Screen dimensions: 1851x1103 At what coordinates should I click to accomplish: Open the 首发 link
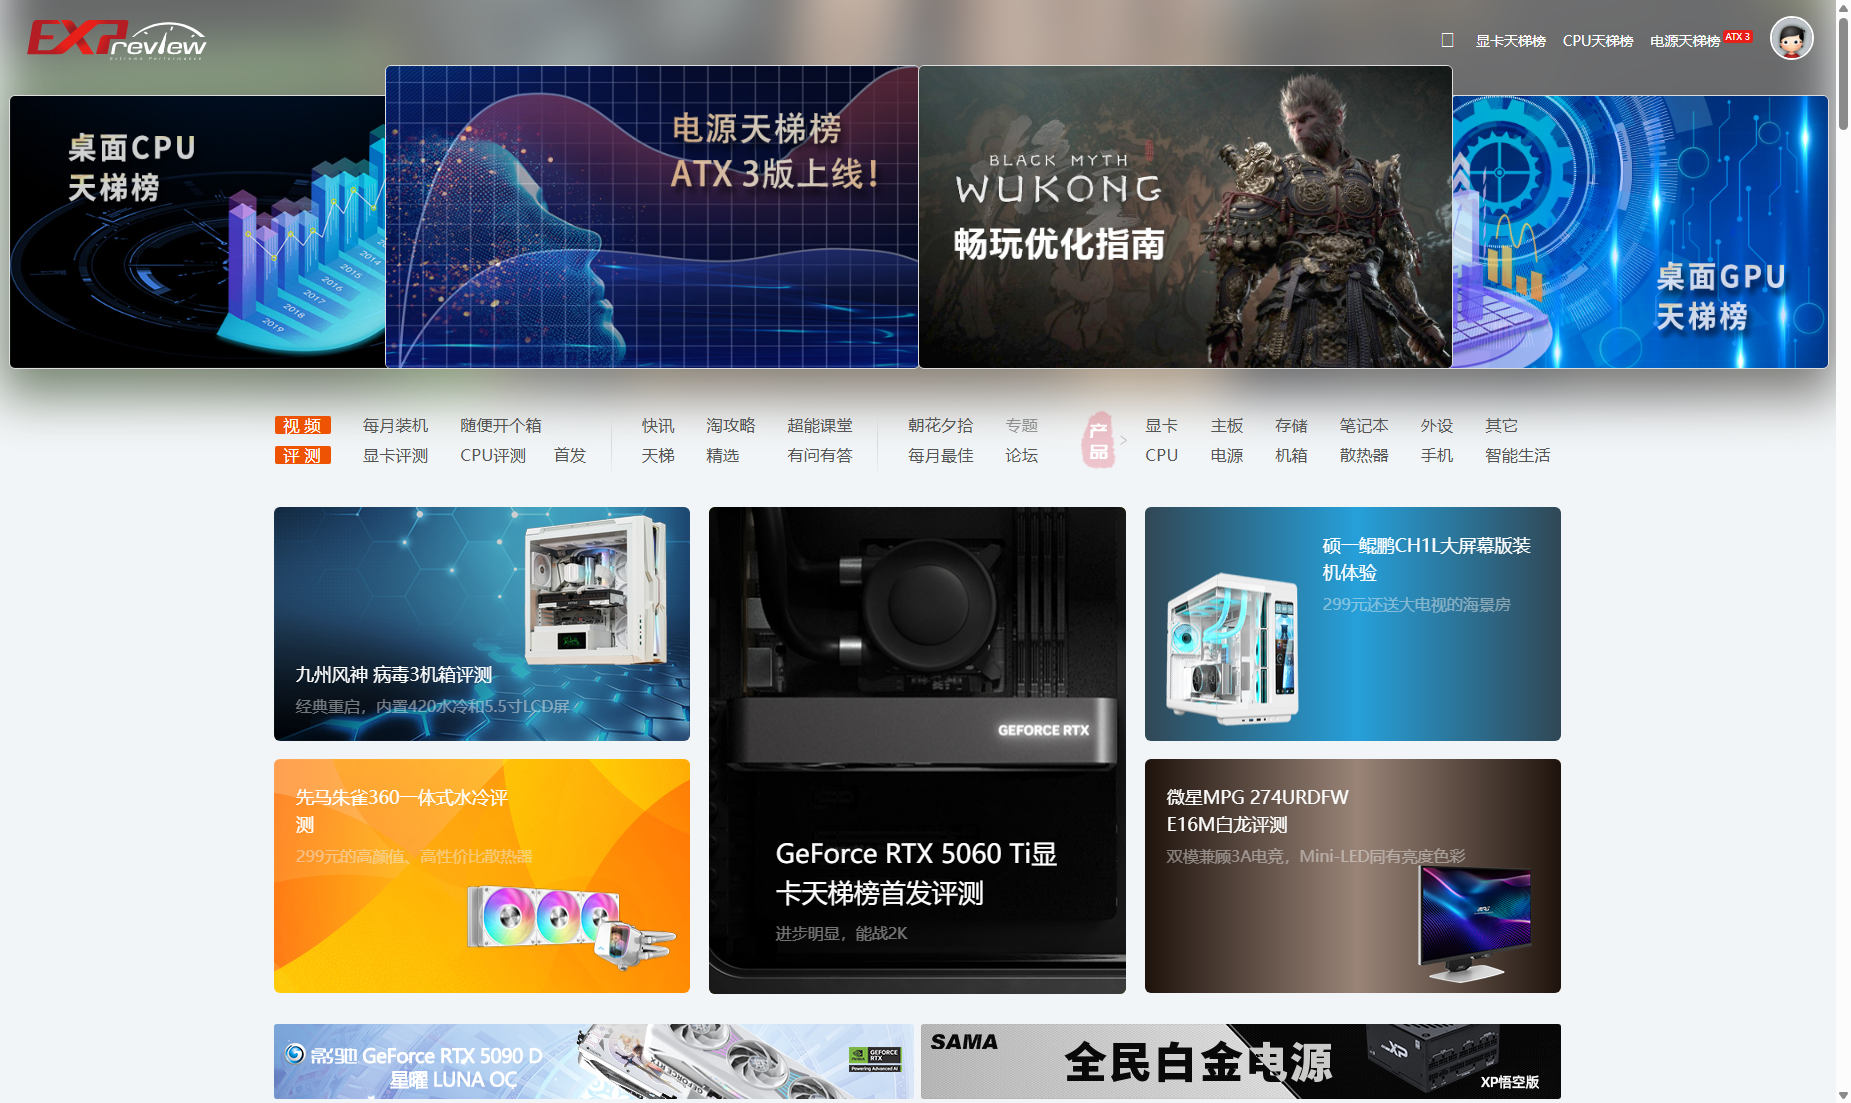(x=570, y=456)
